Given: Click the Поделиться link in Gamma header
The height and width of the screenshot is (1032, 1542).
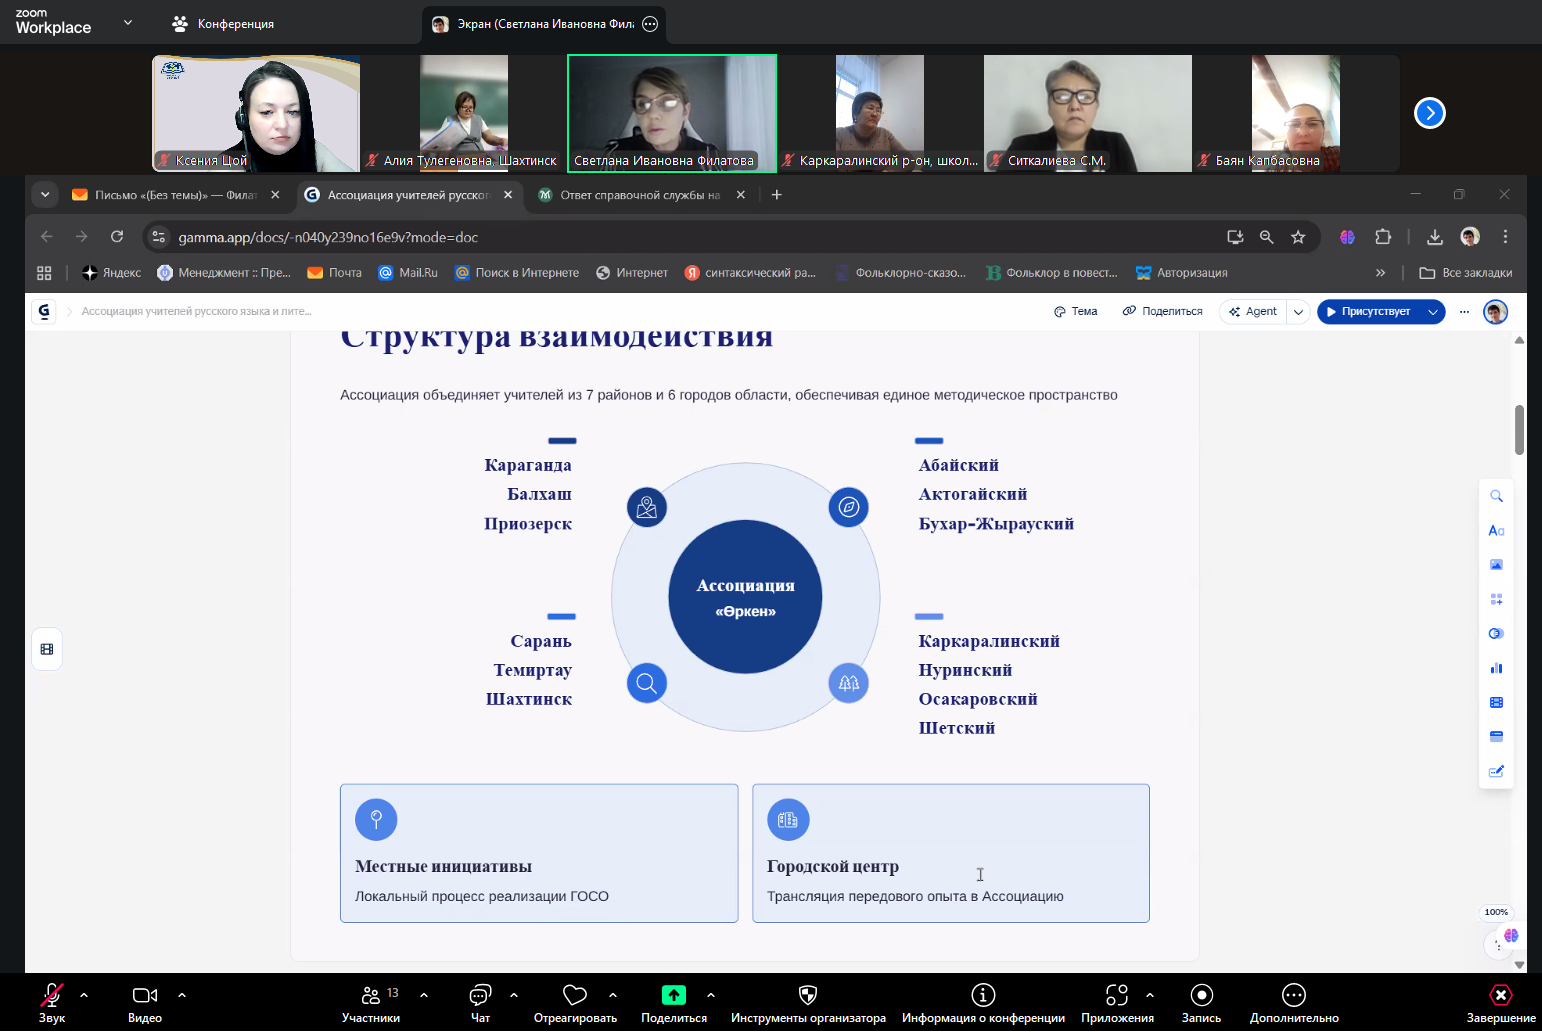Looking at the screenshot, I should [1162, 312].
